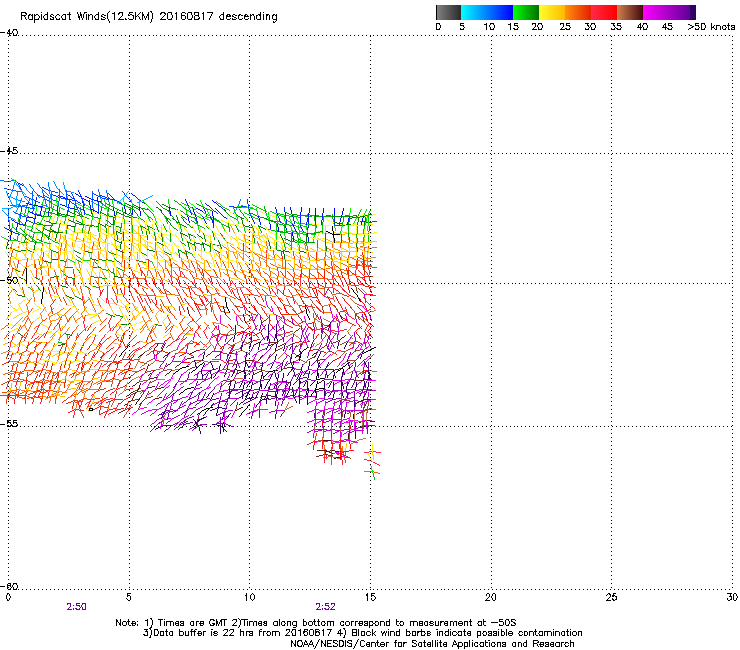
Task: Click the brown 35-40 knots legend swatch
Action: pyautogui.click(x=630, y=12)
